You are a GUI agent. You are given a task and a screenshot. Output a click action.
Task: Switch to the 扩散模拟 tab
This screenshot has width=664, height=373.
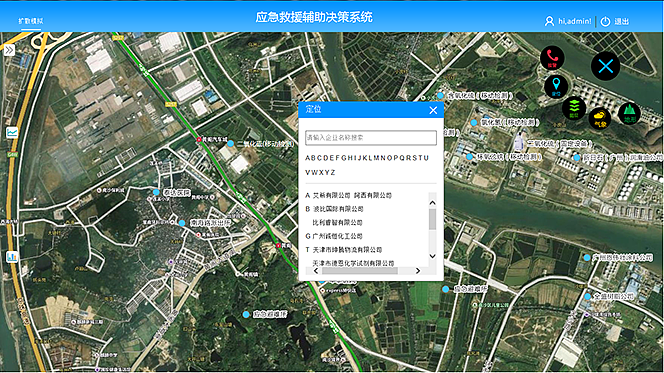tap(30, 21)
